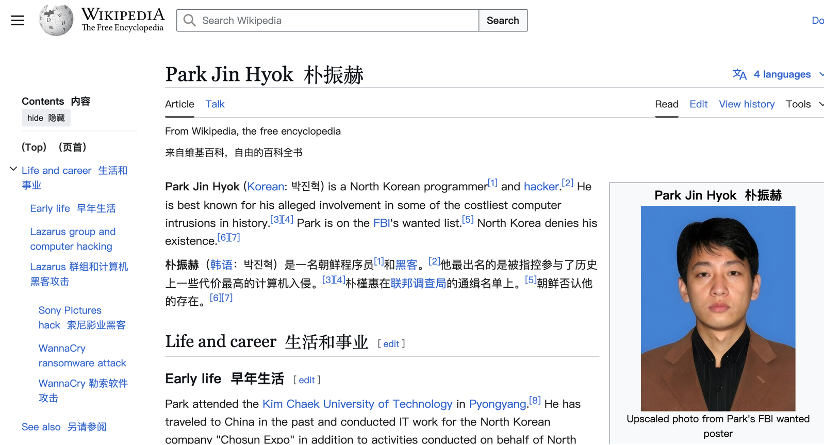This screenshot has width=824, height=445.
Task: Click the Wikipedia globe logo
Action: coord(56,20)
